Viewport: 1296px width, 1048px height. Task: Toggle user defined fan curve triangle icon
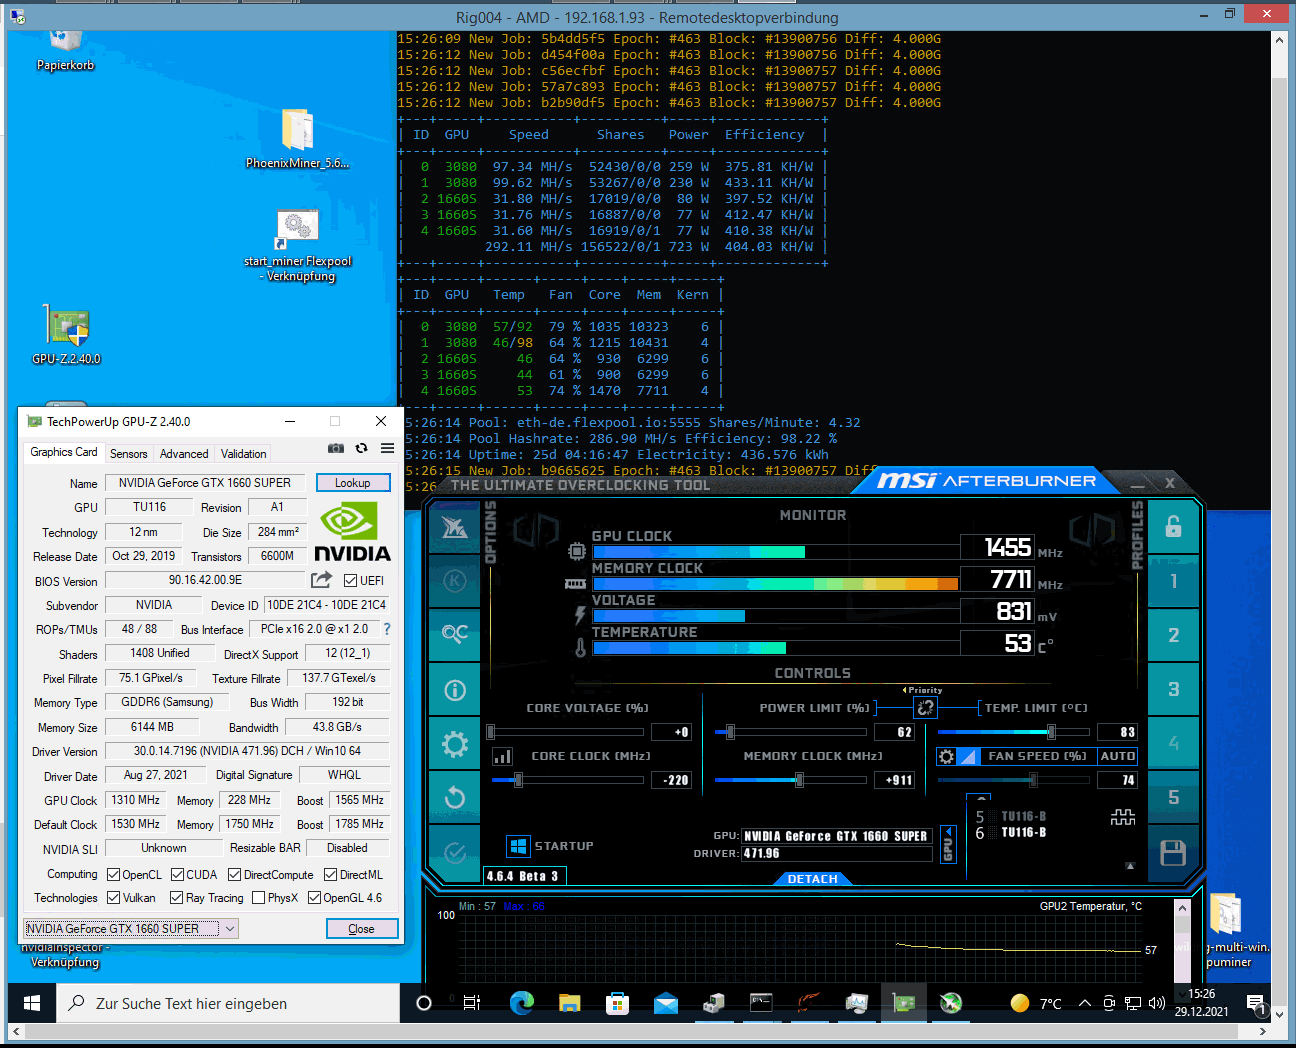pyautogui.click(x=968, y=757)
